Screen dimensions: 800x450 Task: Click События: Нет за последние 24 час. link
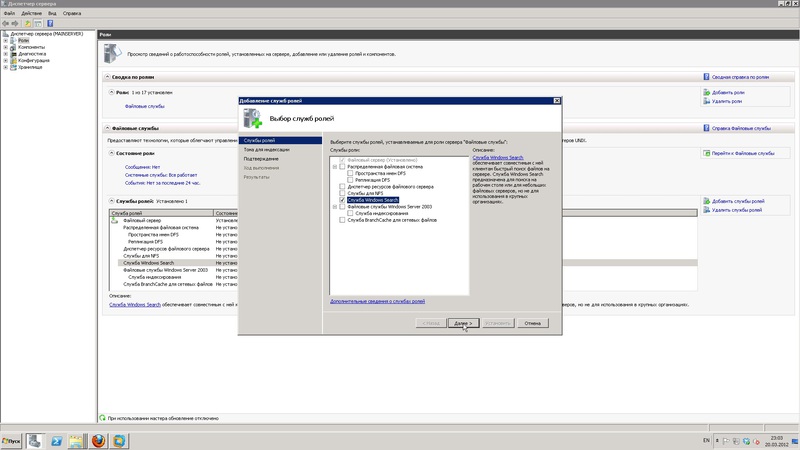[163, 183]
